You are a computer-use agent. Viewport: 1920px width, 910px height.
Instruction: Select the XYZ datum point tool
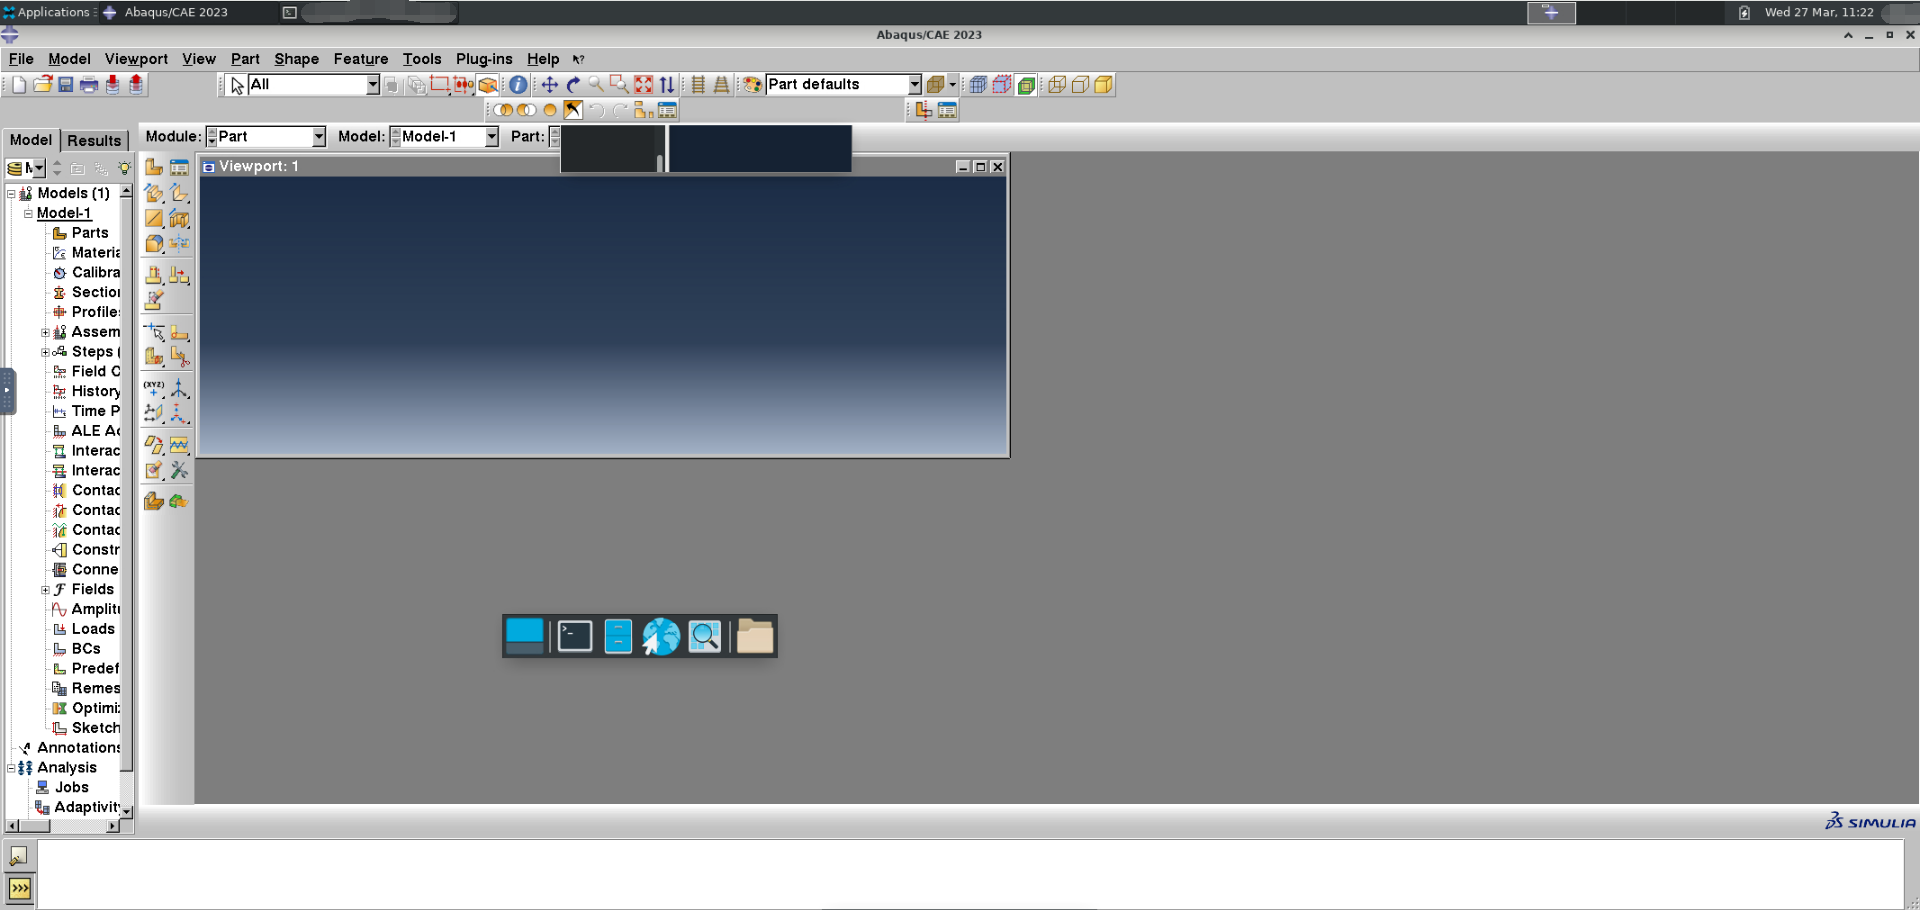[x=154, y=388]
